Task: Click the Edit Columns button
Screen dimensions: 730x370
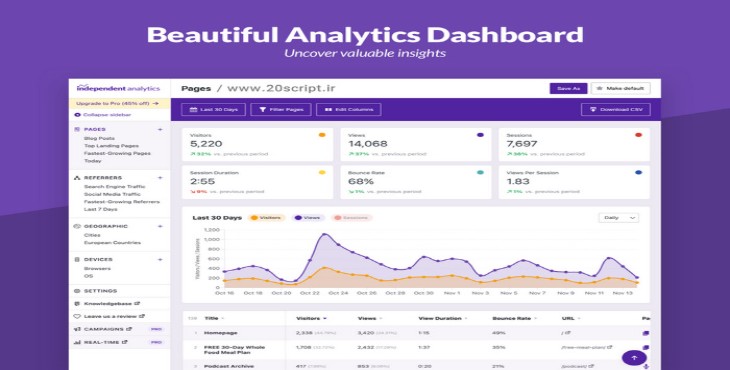Action: pos(349,110)
